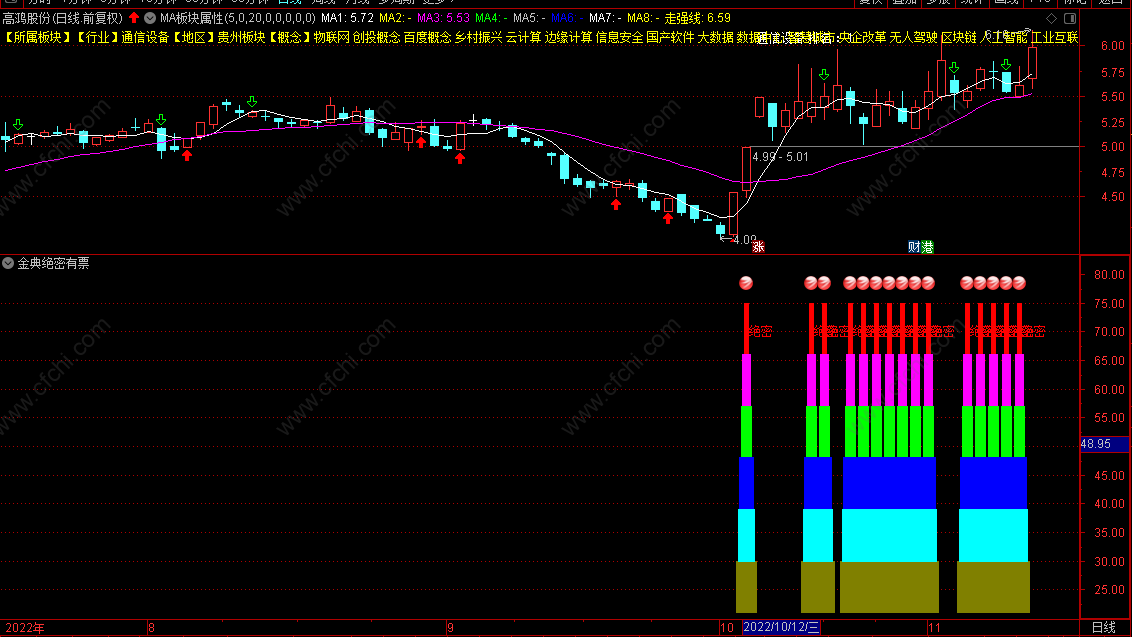
Task: Click the 25.00 indicator axis label
Action: pos(1110,589)
